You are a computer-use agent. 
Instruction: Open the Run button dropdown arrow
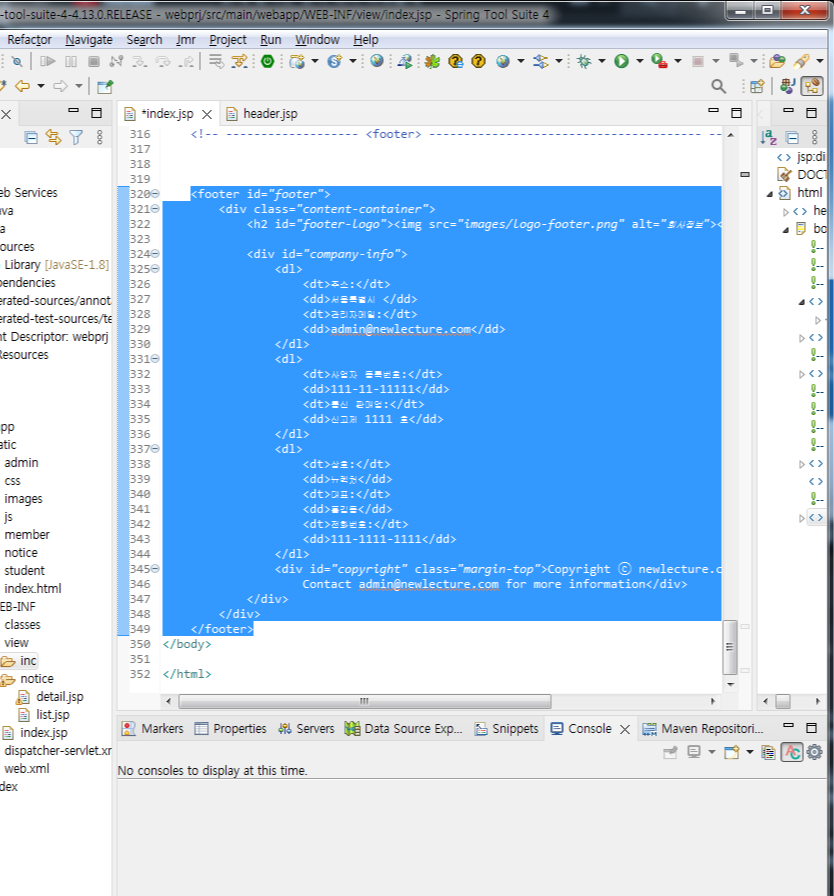tap(640, 61)
